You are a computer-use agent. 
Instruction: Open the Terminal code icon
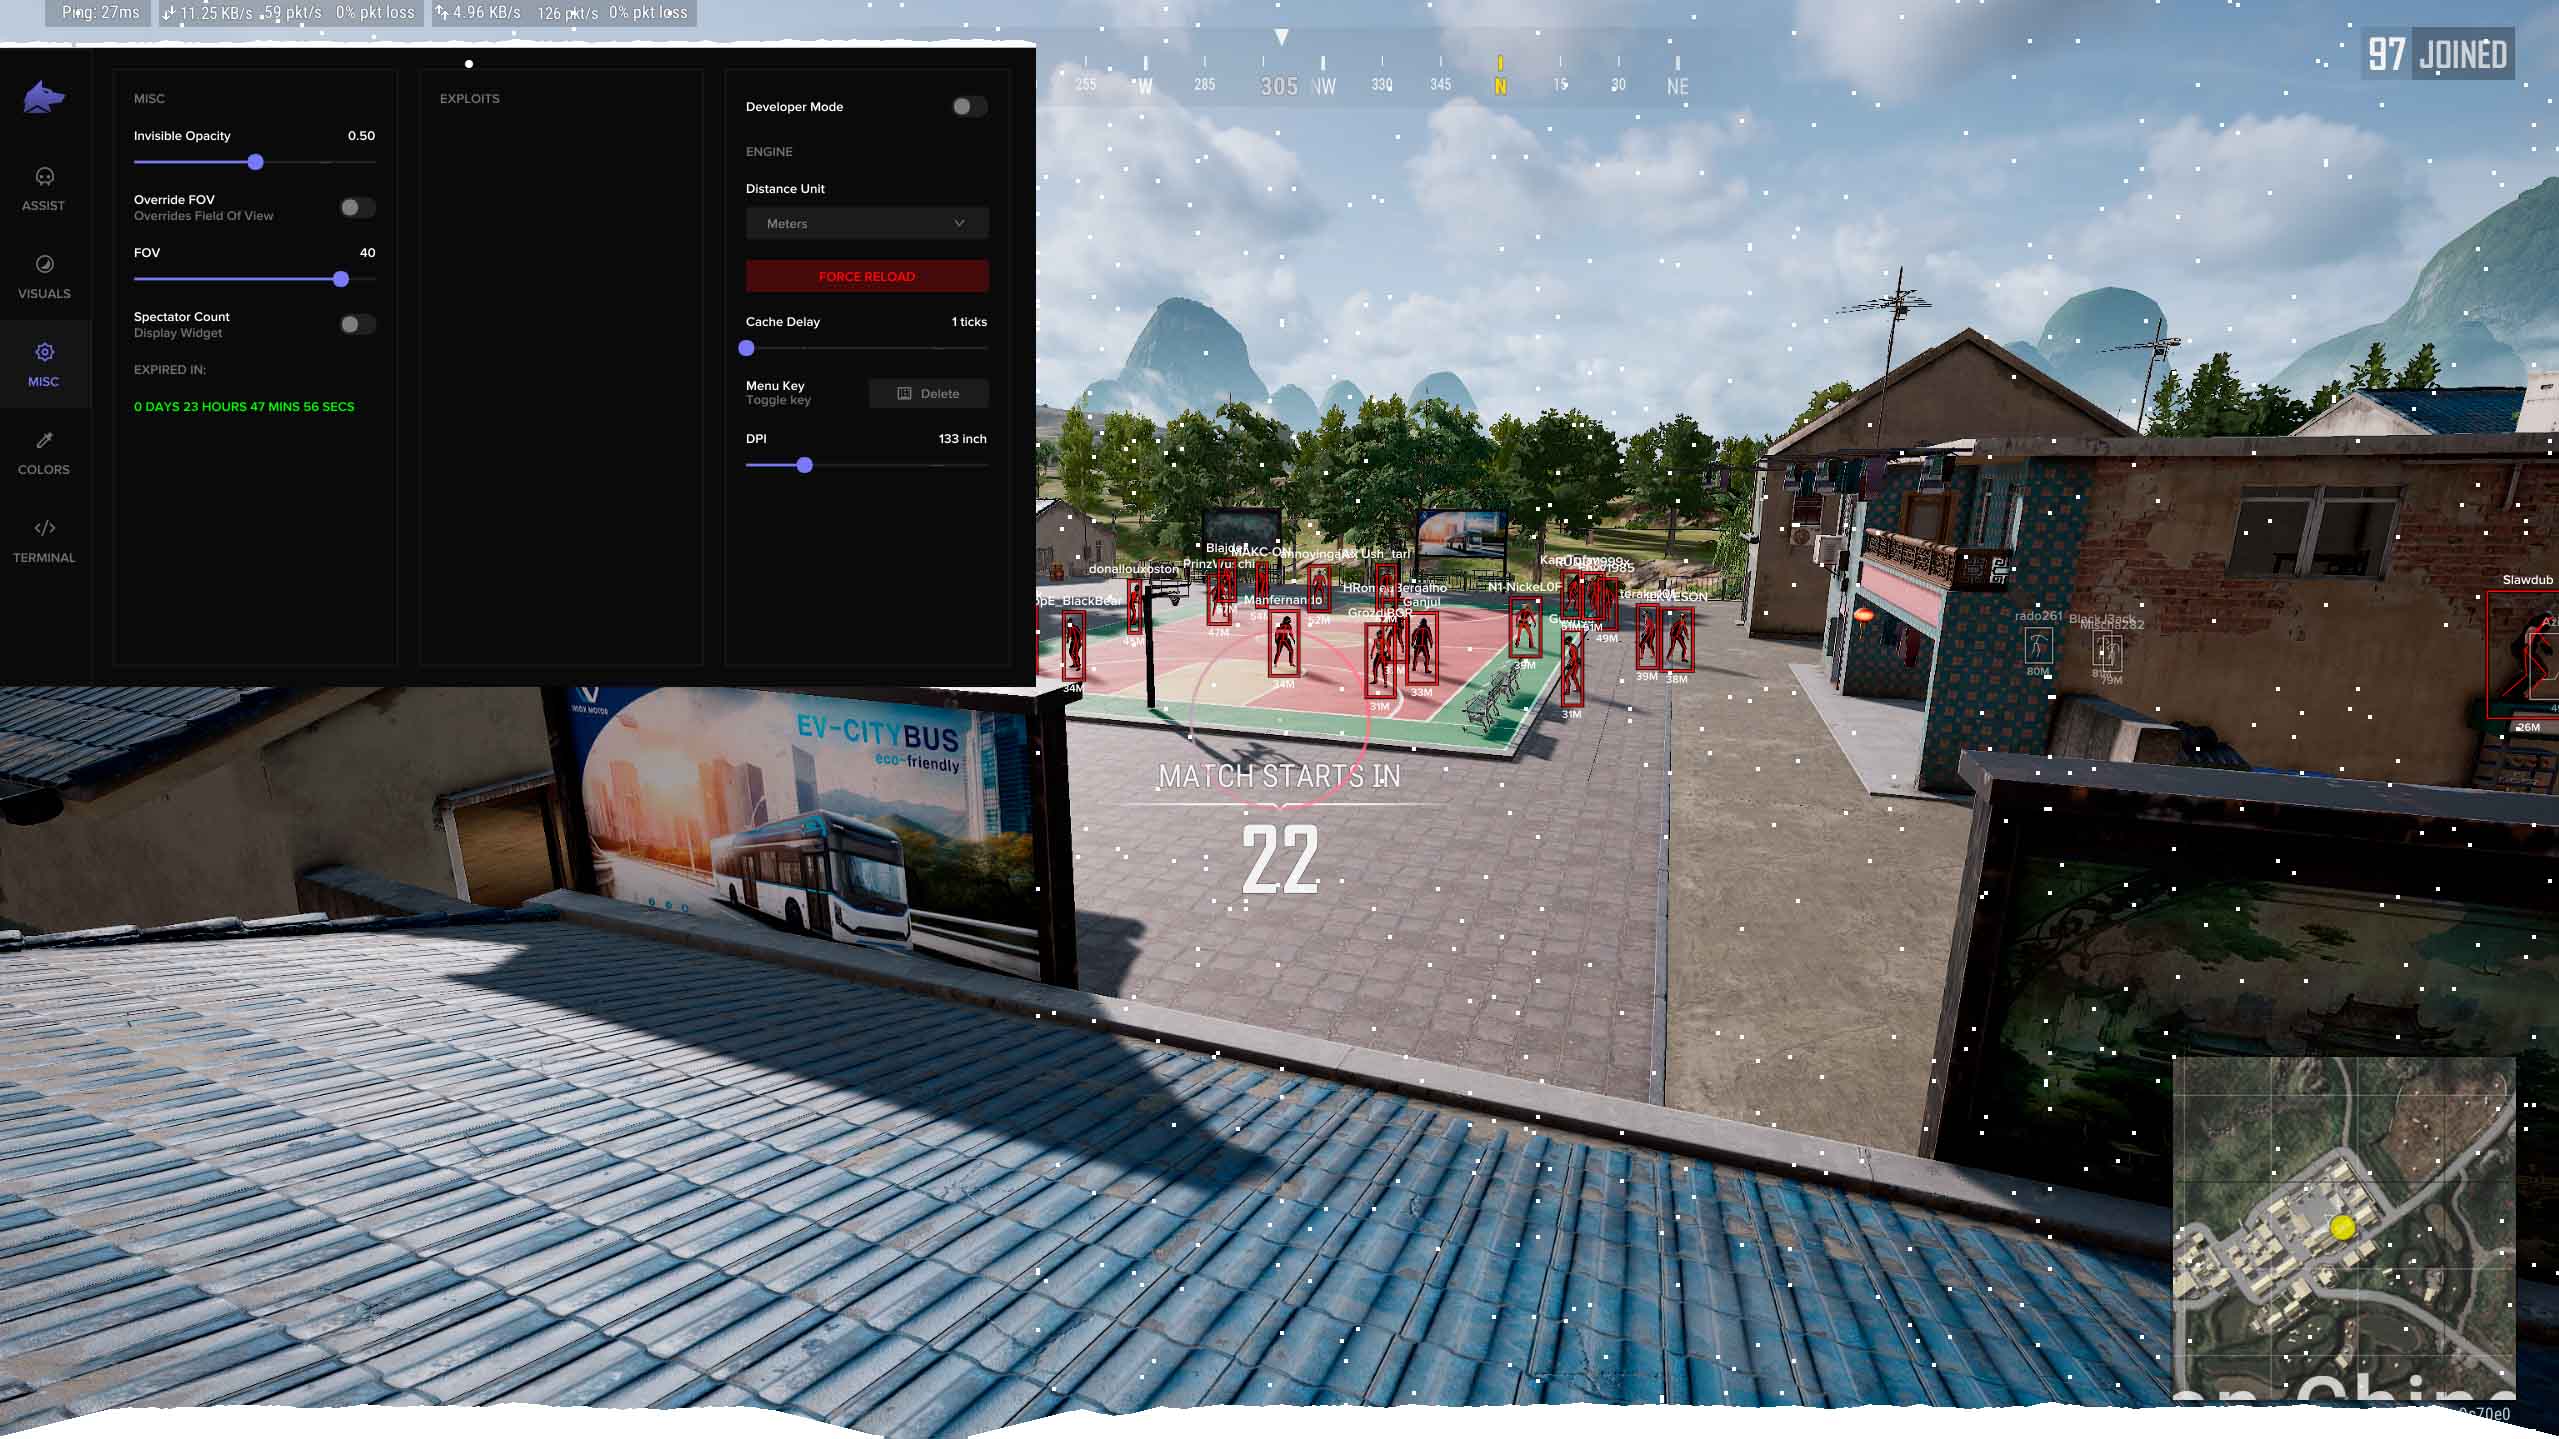coord(44,528)
